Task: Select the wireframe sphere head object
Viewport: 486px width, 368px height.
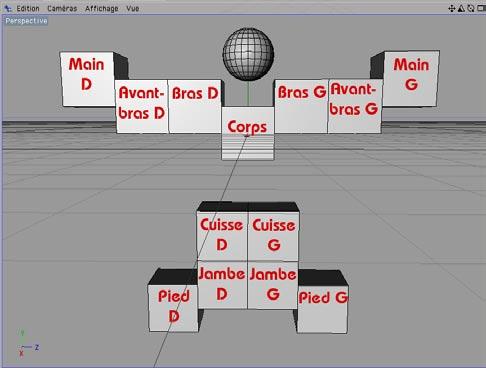Action: [x=248, y=54]
